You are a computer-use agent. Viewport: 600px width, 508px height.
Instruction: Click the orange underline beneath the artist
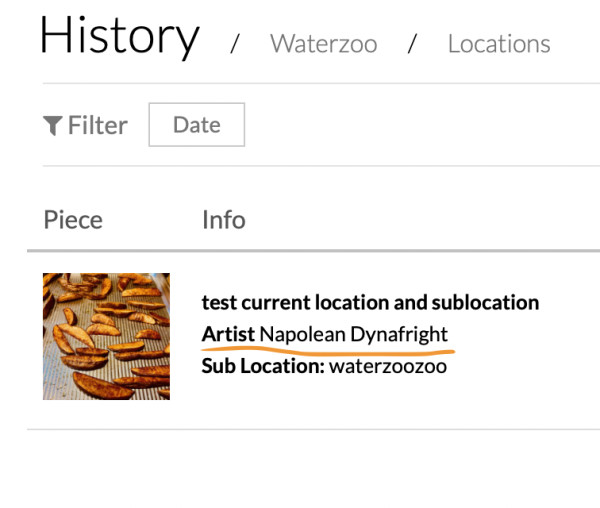click(330, 351)
